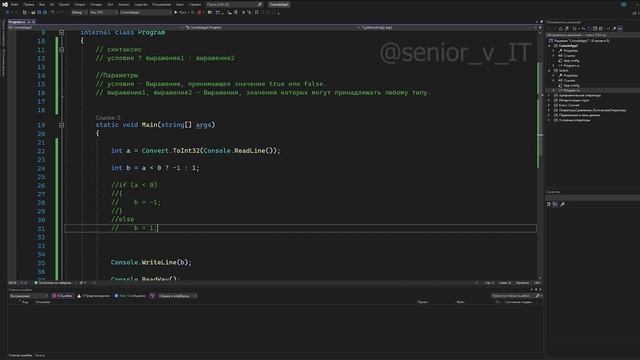Viewport: 640px width, 360px height.
Task: Select the Switch project node
Action: (x=564, y=71)
